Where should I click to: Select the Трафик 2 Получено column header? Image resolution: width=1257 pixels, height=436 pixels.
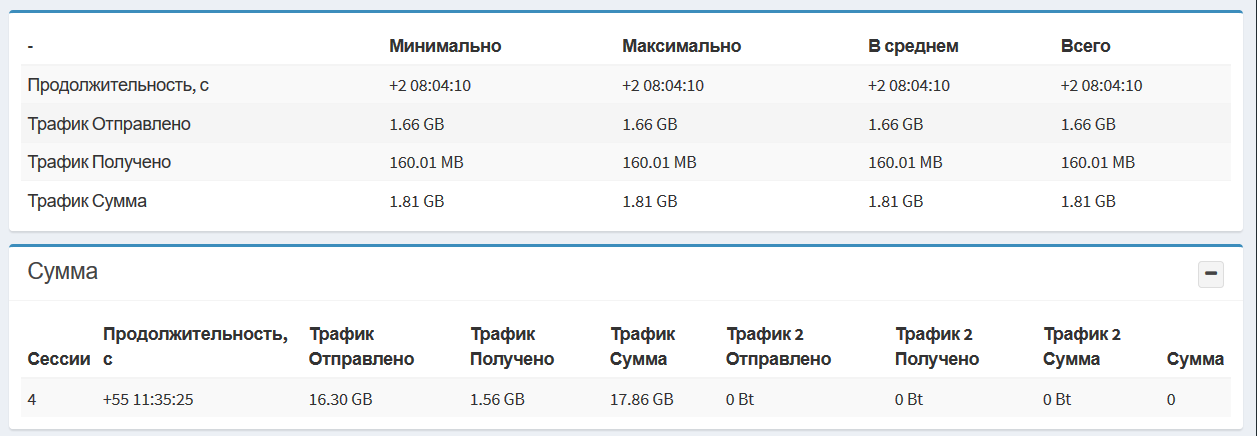click(x=936, y=346)
